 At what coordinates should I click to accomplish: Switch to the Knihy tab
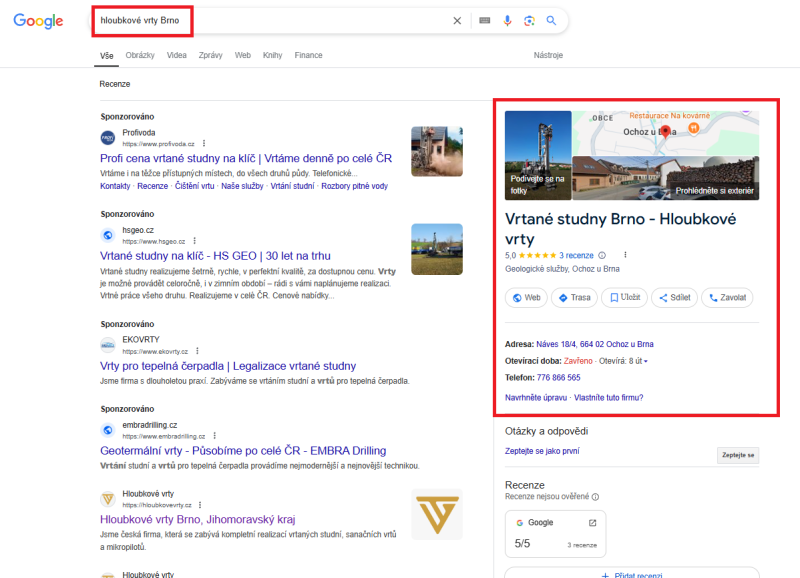tap(272, 55)
